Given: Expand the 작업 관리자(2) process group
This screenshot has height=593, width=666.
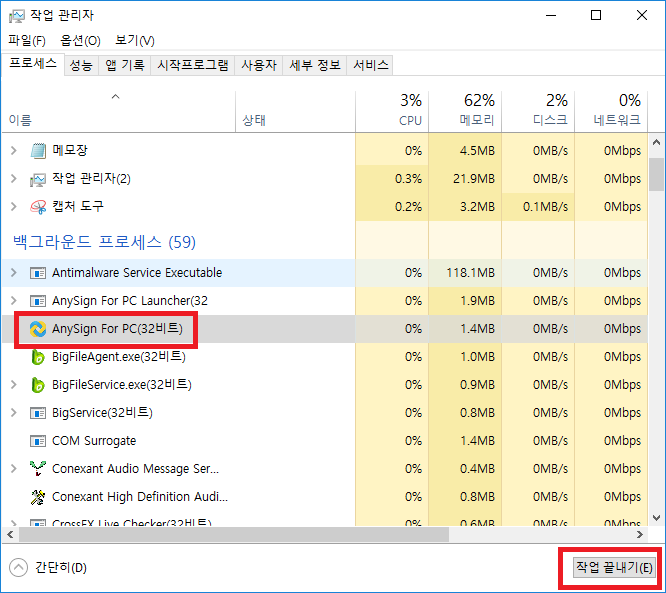Looking at the screenshot, I should (14, 179).
